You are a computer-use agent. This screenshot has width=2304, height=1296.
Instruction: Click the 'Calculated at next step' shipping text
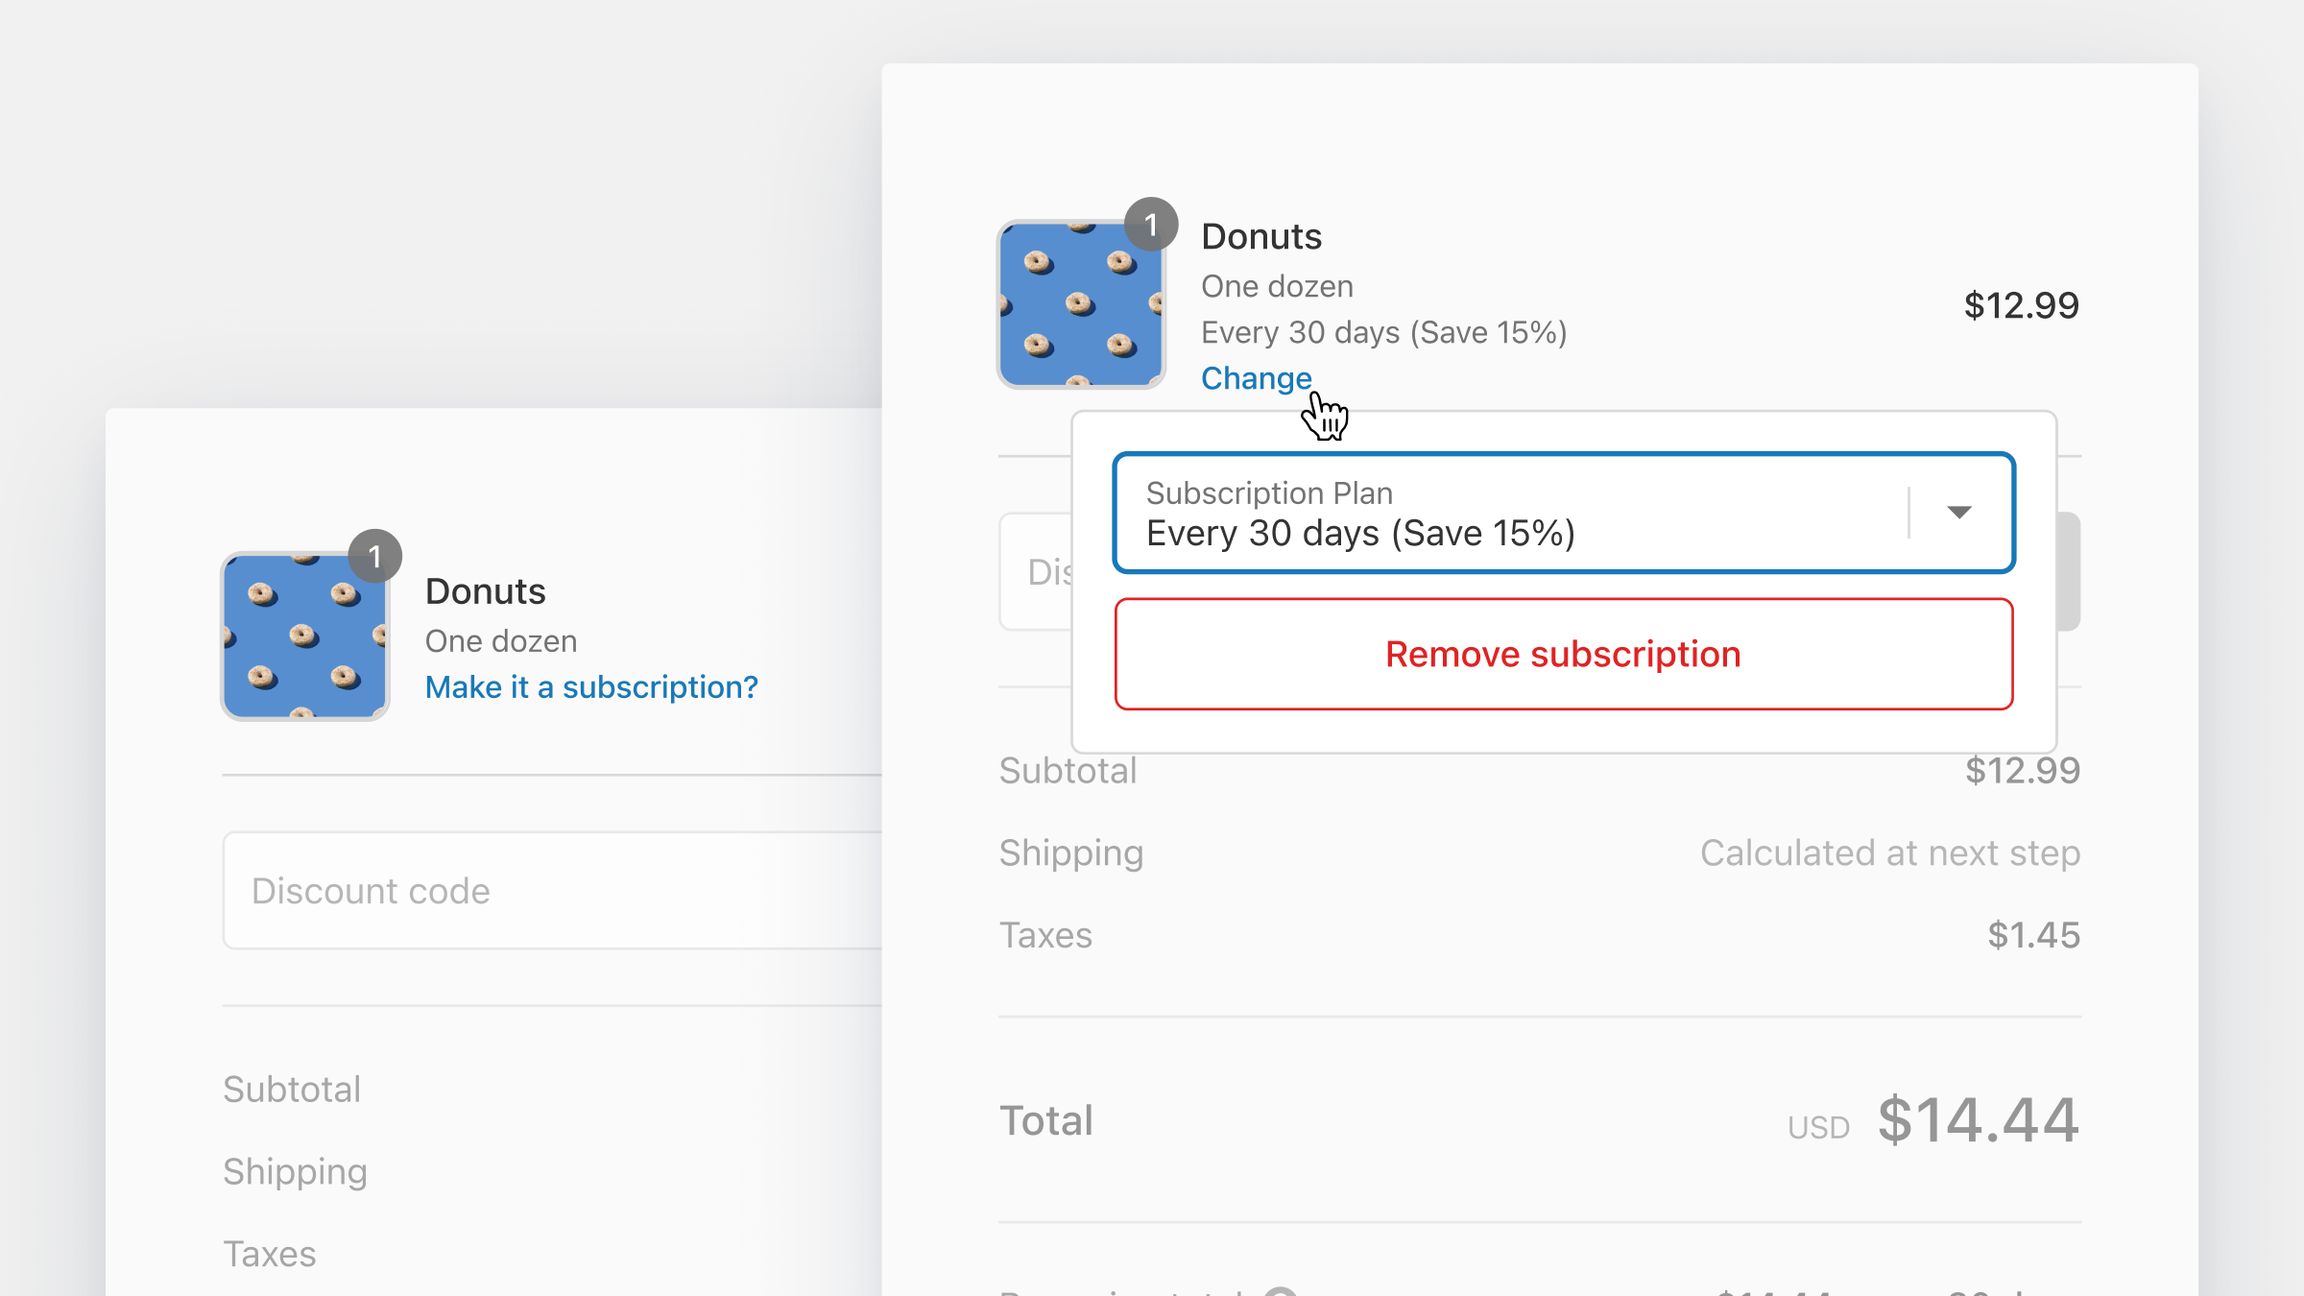tap(1890, 853)
